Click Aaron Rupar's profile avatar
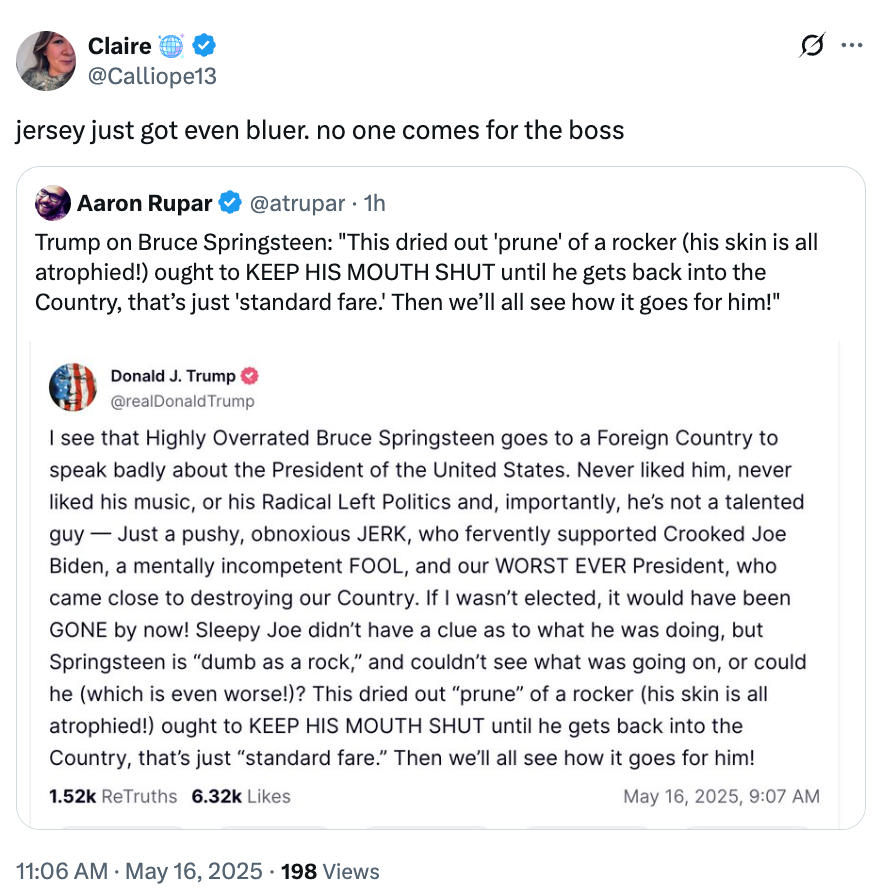This screenshot has width=886, height=892. pyautogui.click(x=52, y=203)
